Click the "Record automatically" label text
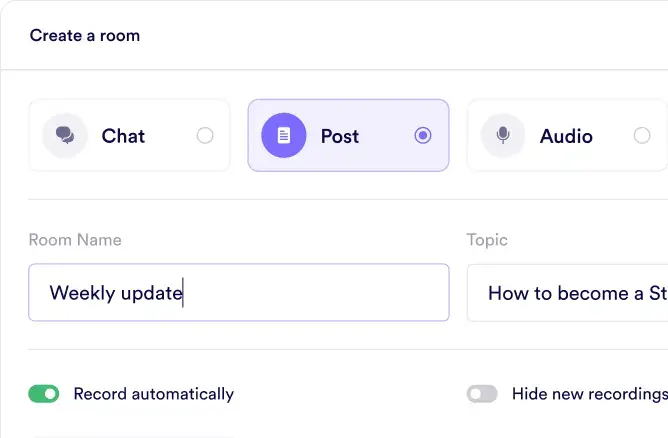This screenshot has width=668, height=438. pos(154,394)
